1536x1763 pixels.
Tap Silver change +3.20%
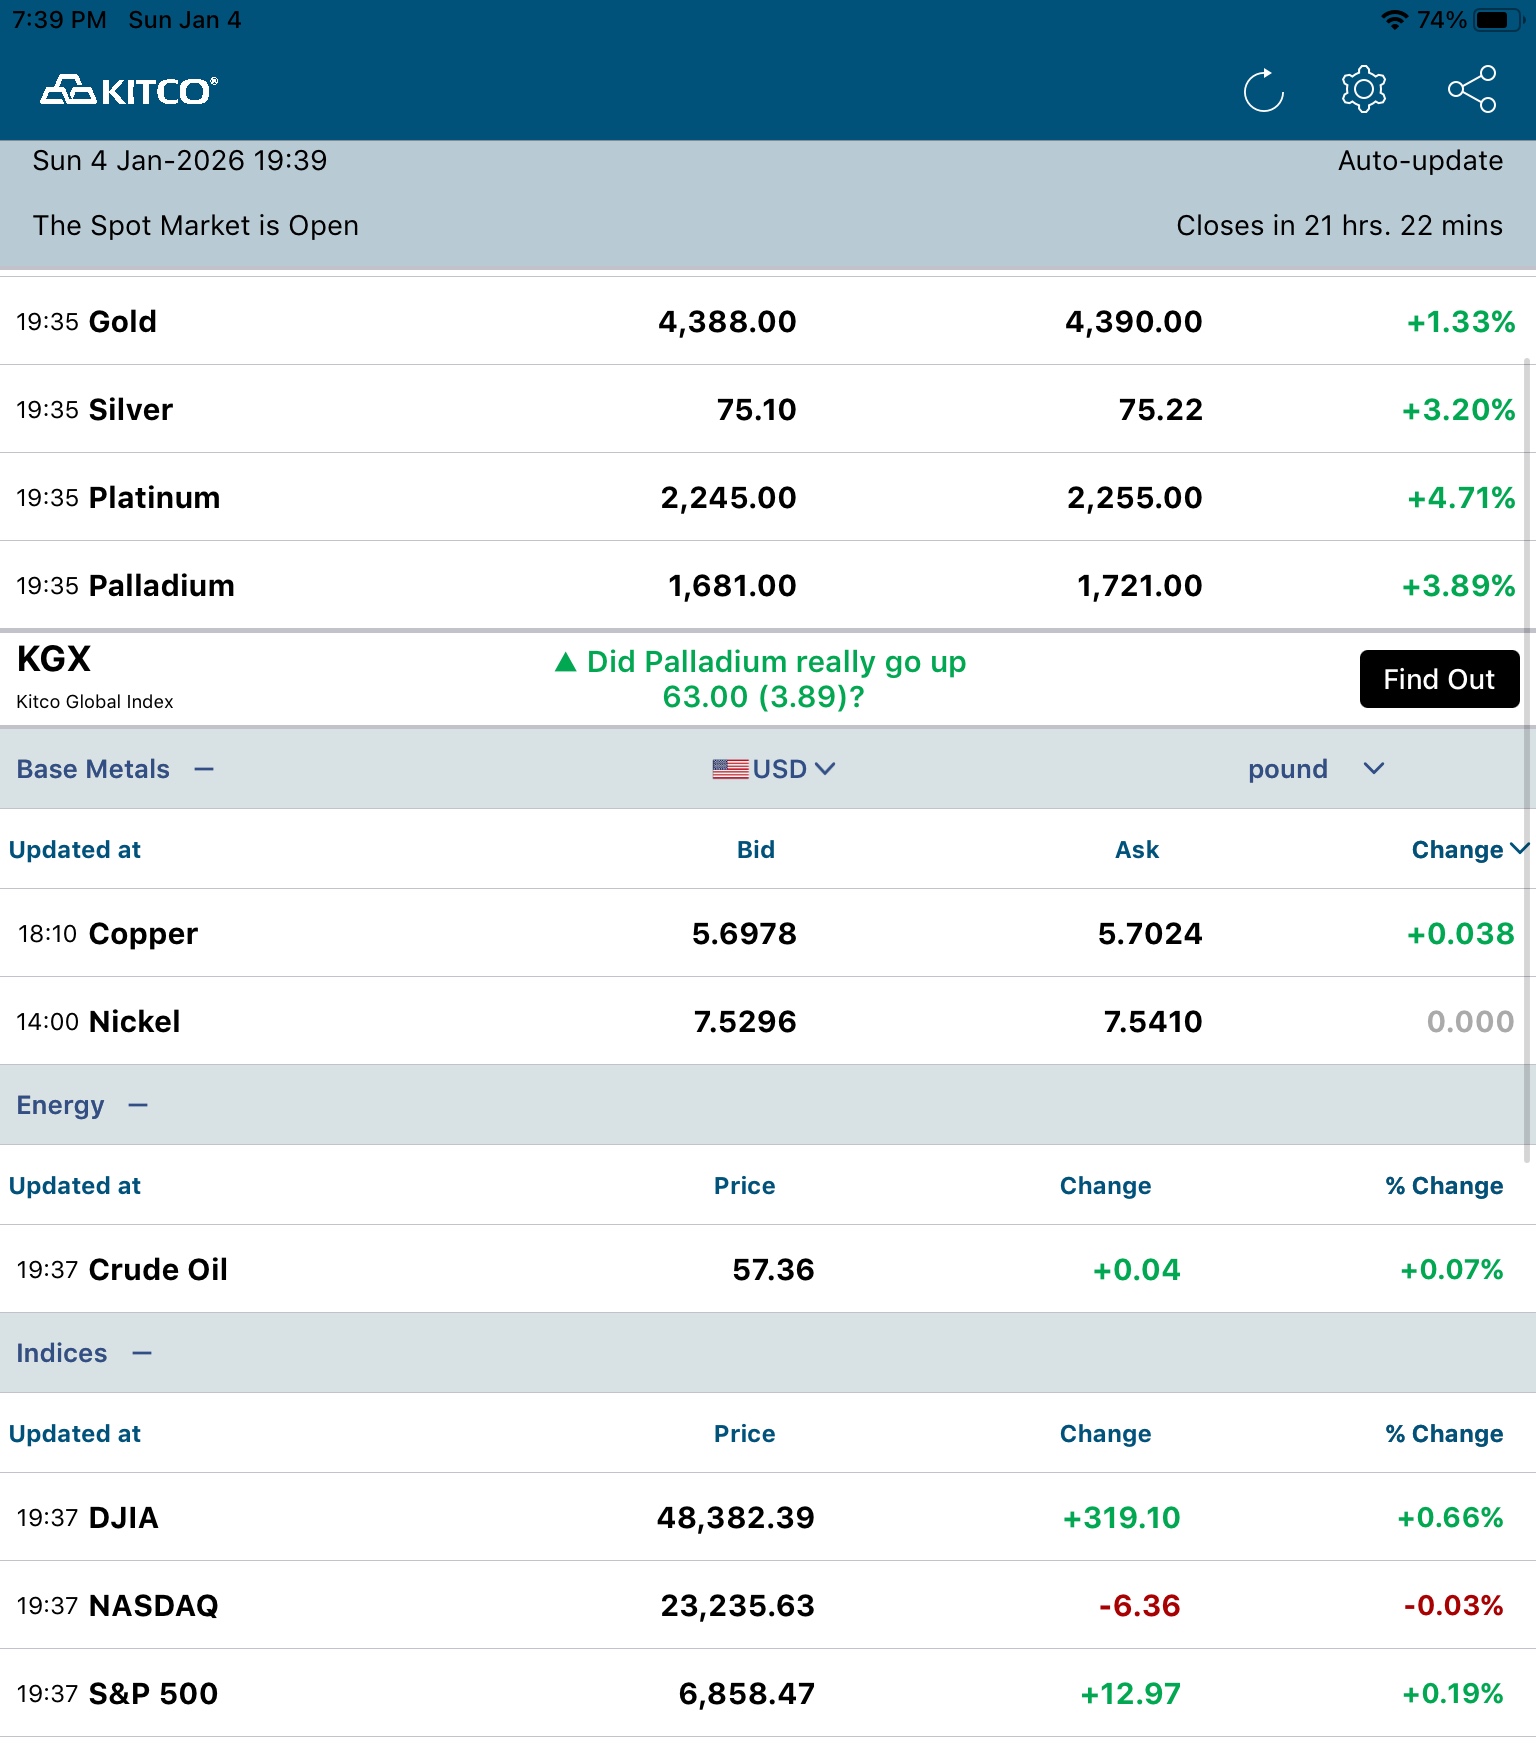(x=1458, y=410)
